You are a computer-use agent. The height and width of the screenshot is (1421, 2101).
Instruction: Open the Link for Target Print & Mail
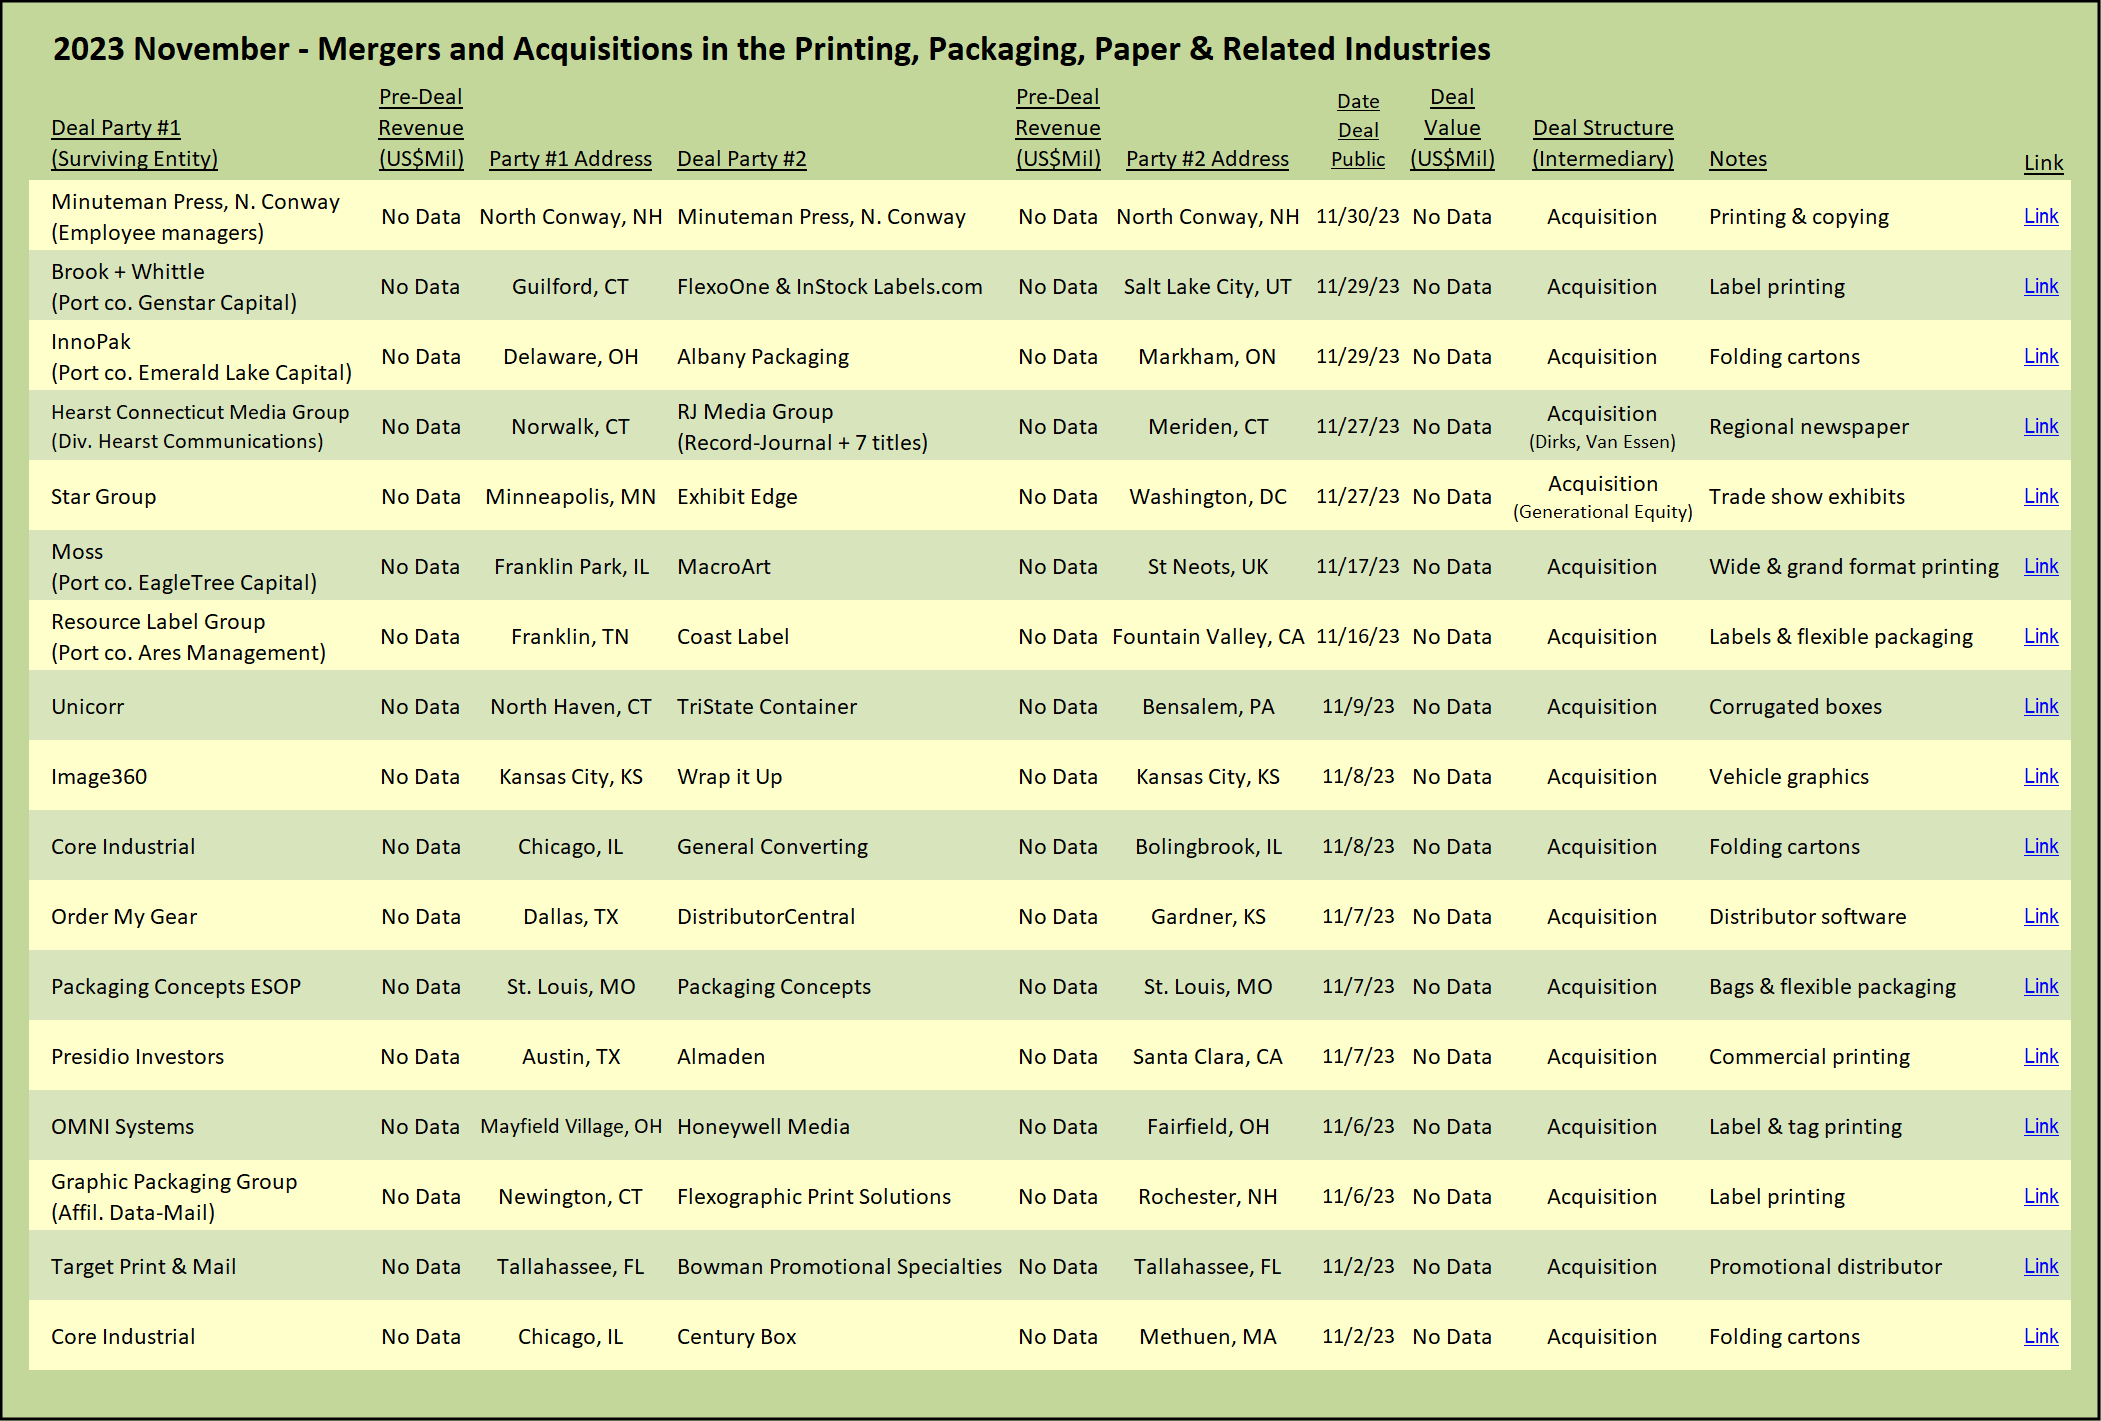pyautogui.click(x=2040, y=1266)
